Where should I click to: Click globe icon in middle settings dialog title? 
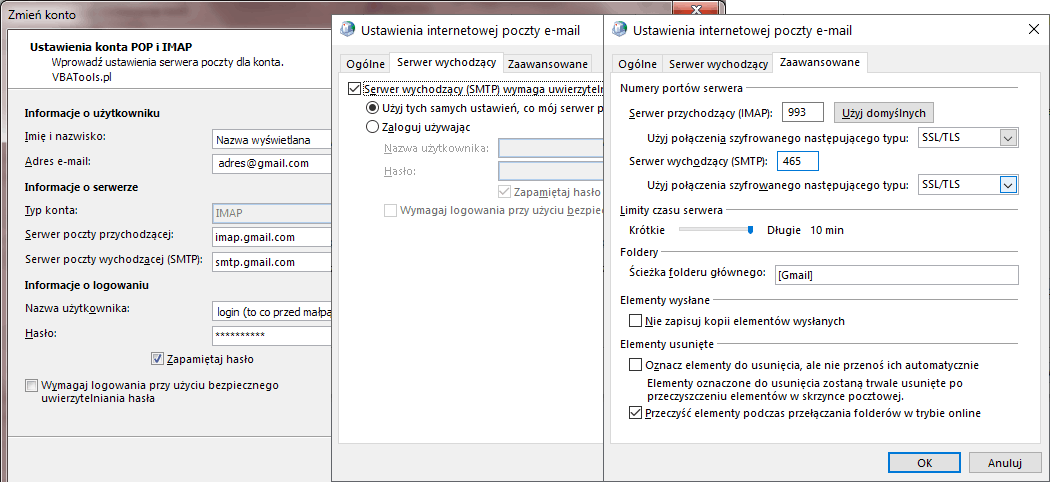pyautogui.click(x=348, y=30)
